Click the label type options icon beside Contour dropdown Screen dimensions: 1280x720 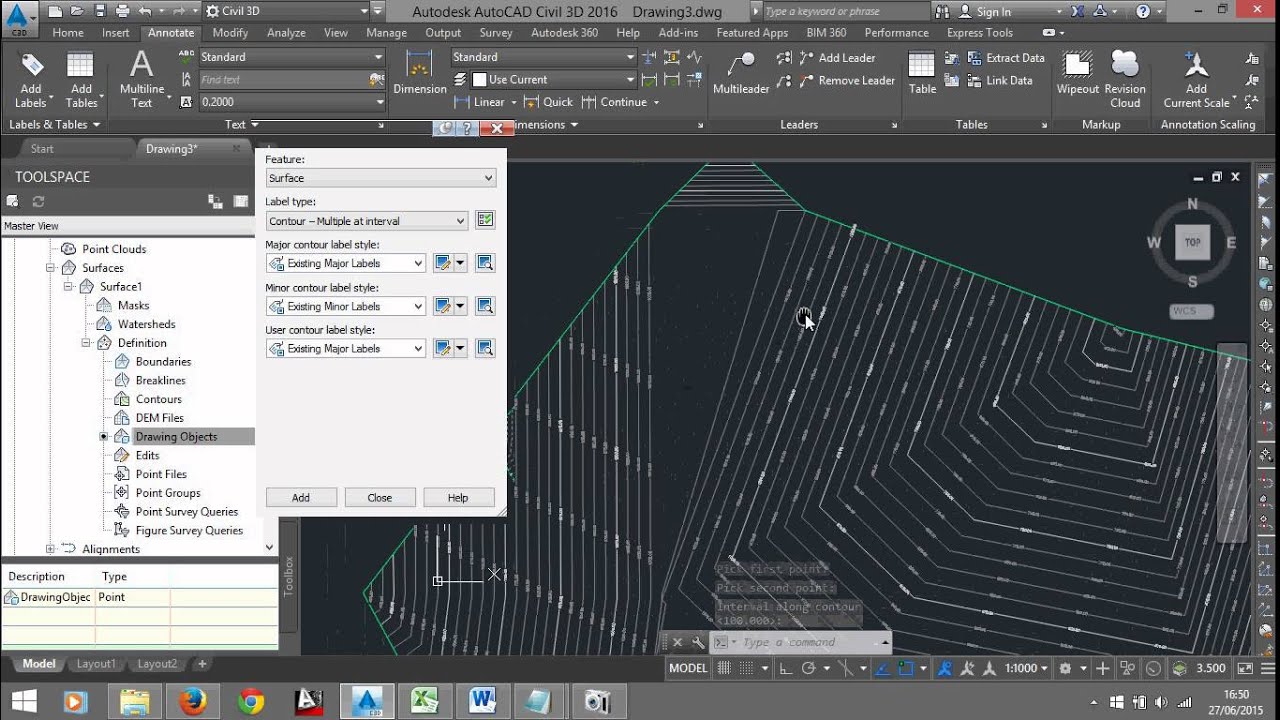pyautogui.click(x=485, y=220)
